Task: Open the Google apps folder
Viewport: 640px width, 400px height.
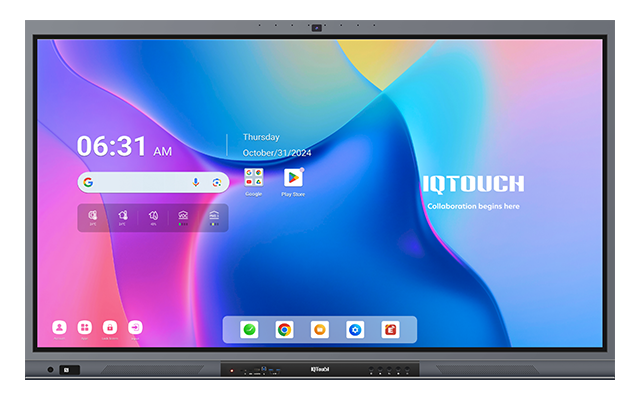Action: point(253,178)
